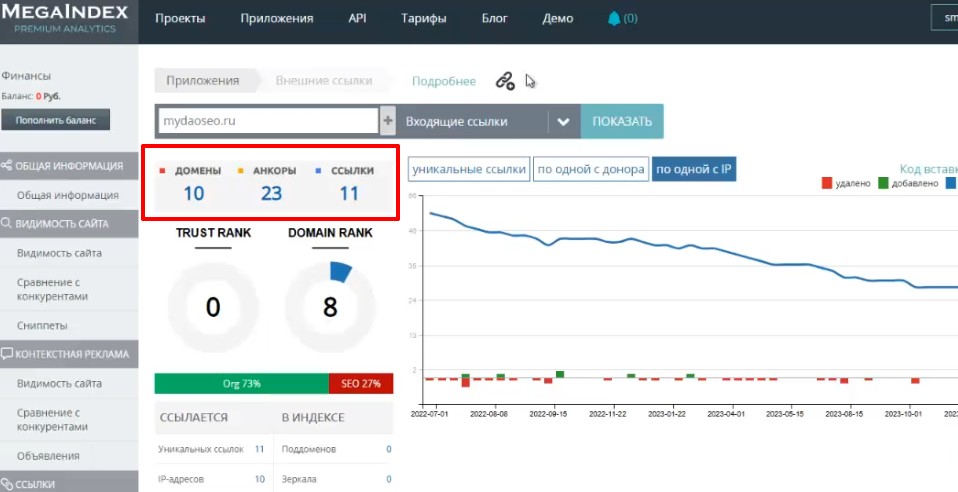Click the Поддоменов value 0
Screen dimensions: 958x492
[x=389, y=449]
